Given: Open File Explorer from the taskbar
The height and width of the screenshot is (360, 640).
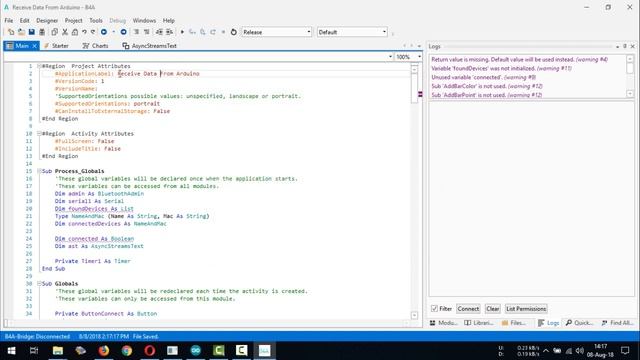Looking at the screenshot, I should [x=58, y=350].
